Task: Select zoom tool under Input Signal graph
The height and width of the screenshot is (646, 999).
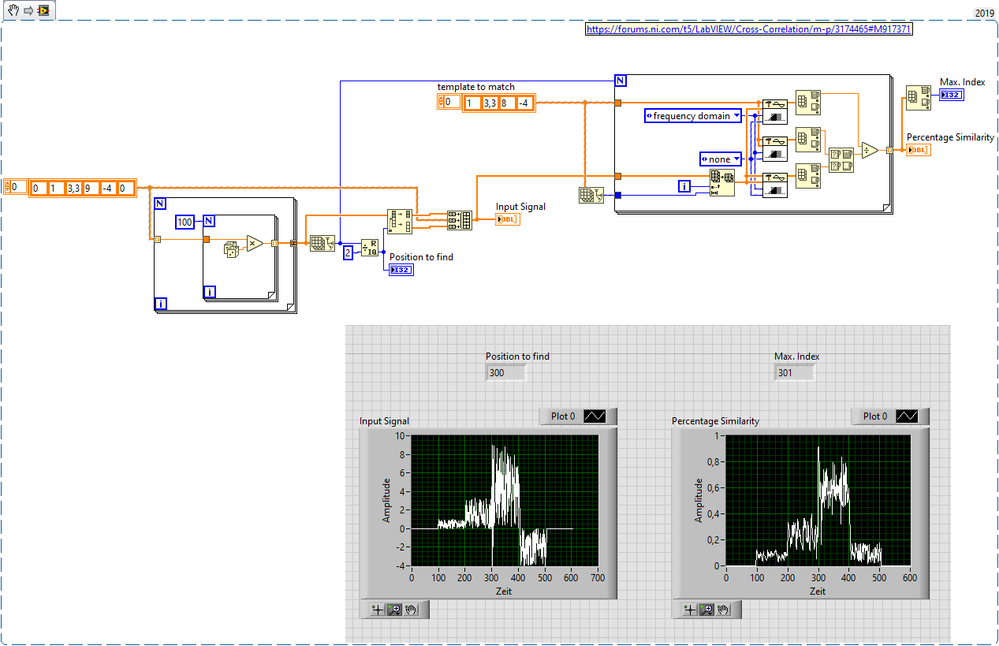Action: 394,610
